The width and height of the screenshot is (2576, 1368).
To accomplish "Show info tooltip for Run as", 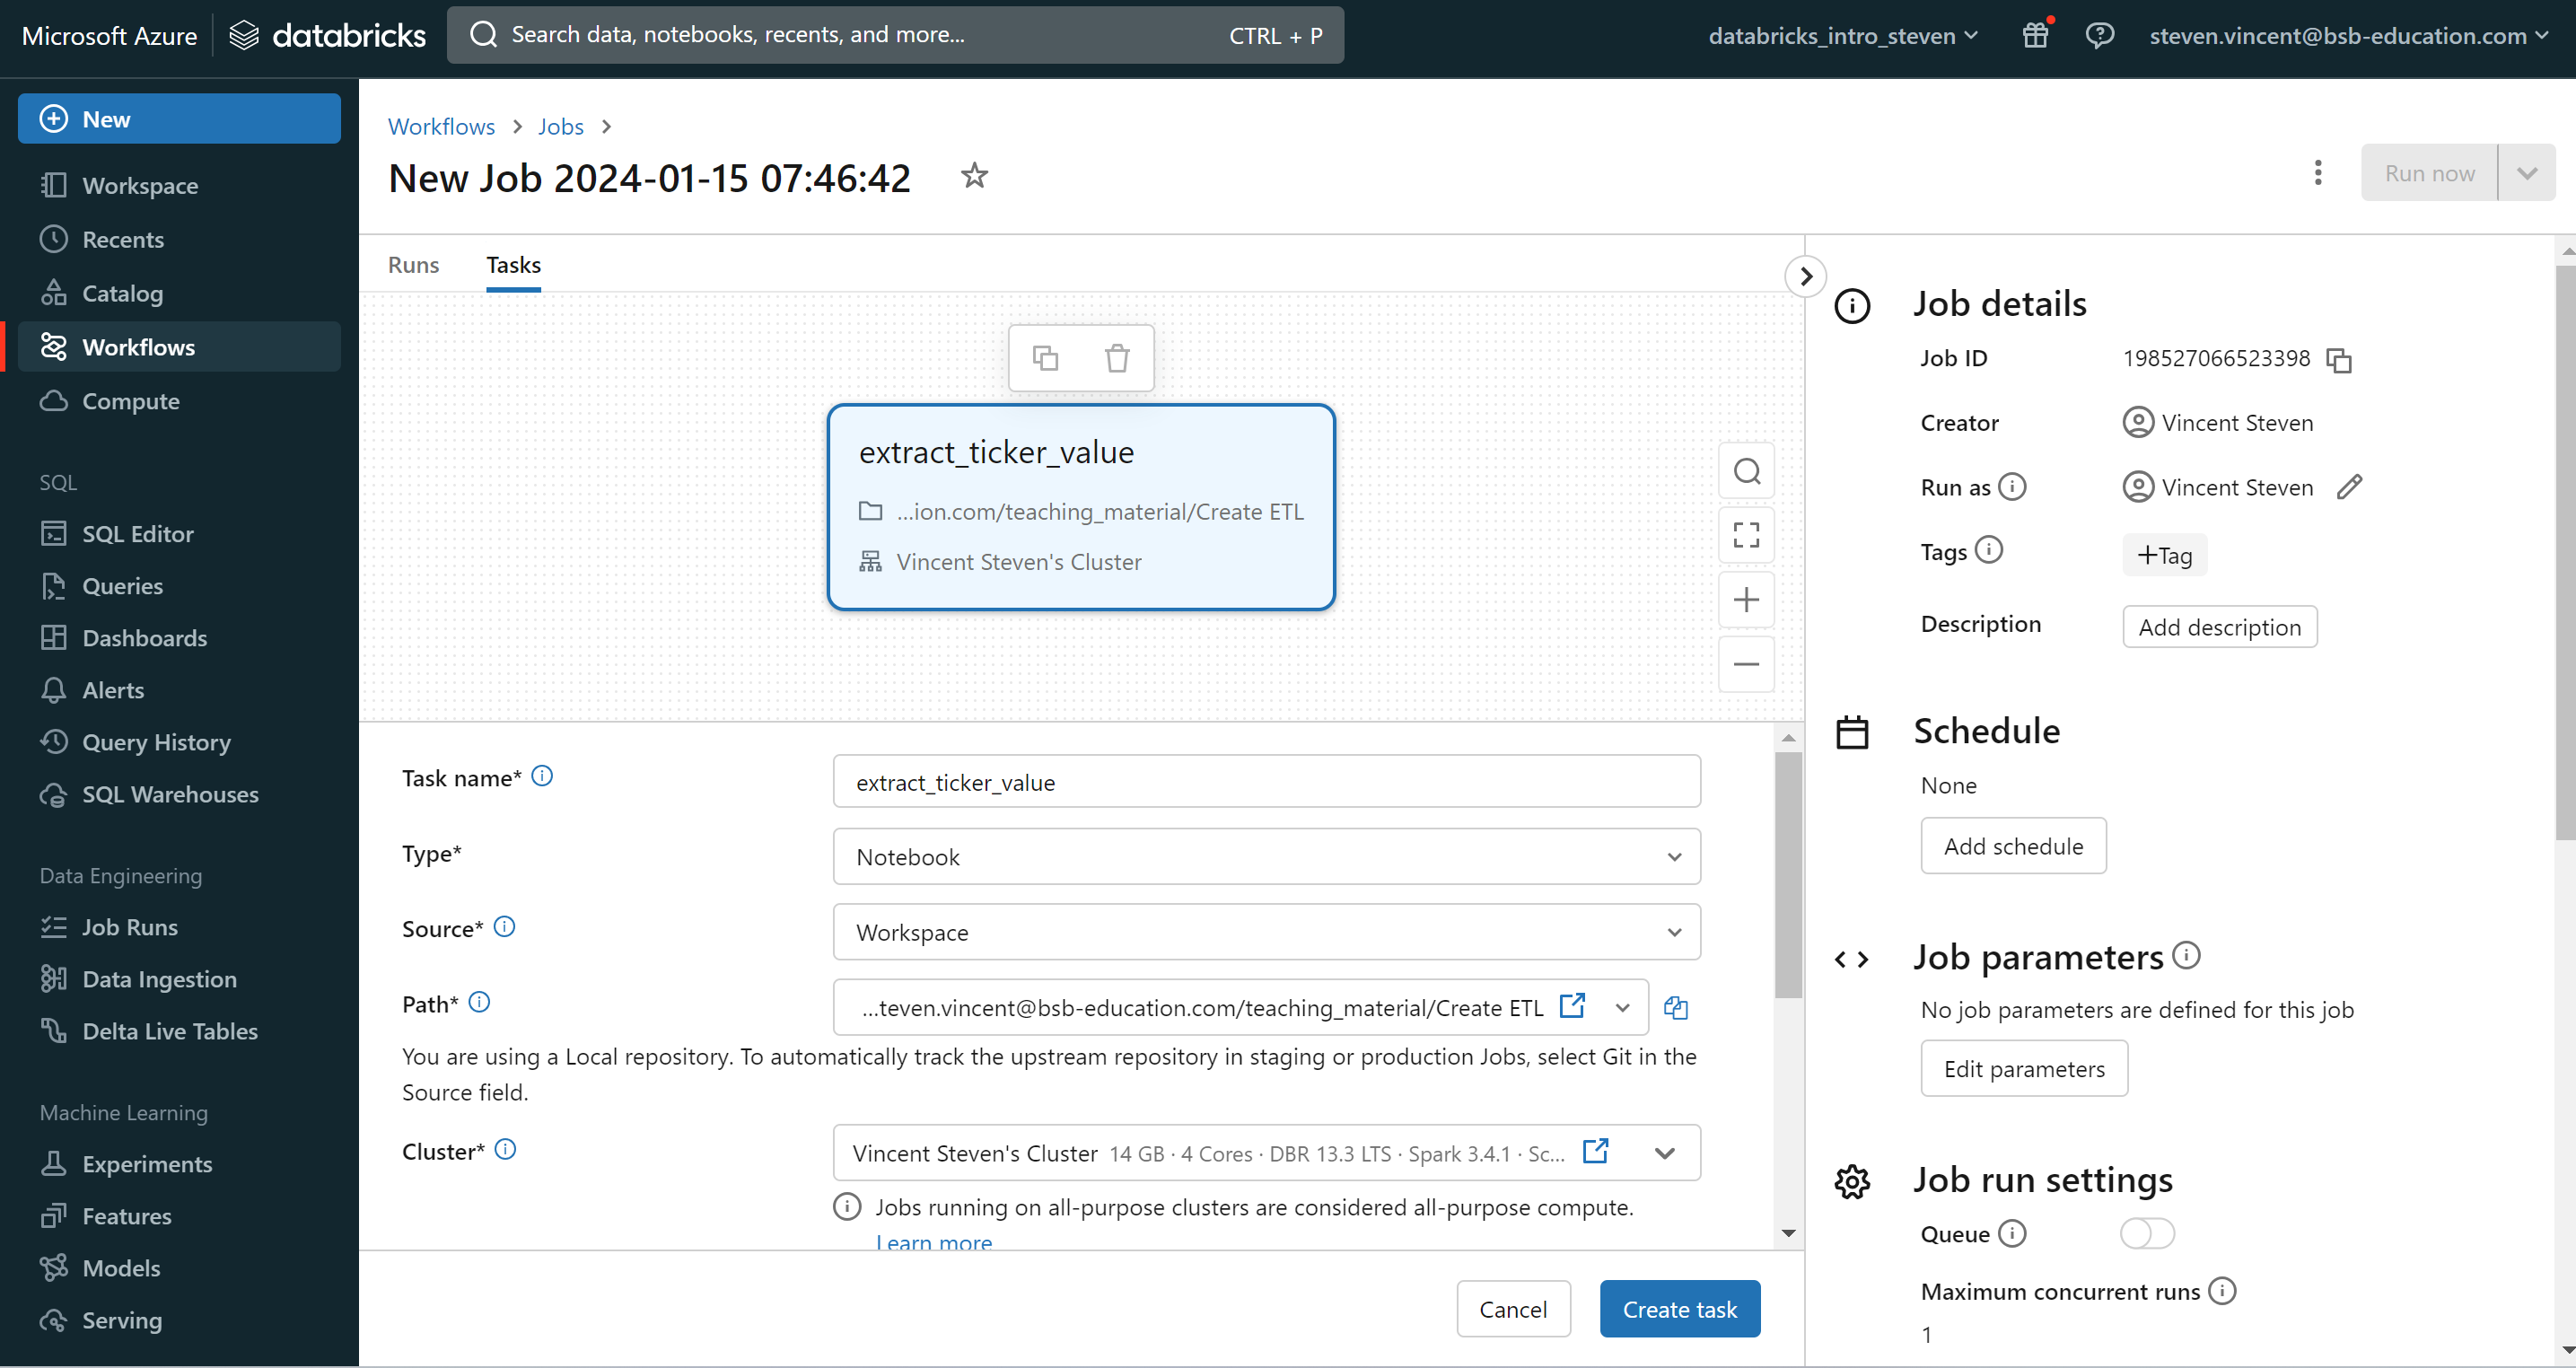I will point(2012,487).
